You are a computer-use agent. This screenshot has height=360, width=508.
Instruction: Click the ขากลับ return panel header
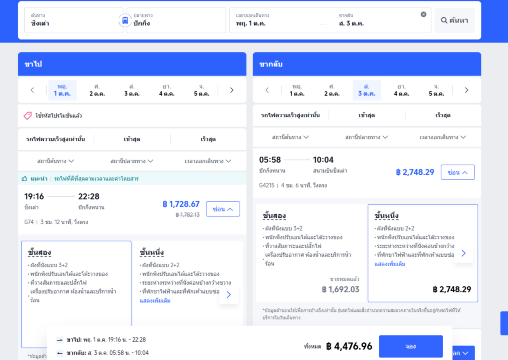coord(367,64)
